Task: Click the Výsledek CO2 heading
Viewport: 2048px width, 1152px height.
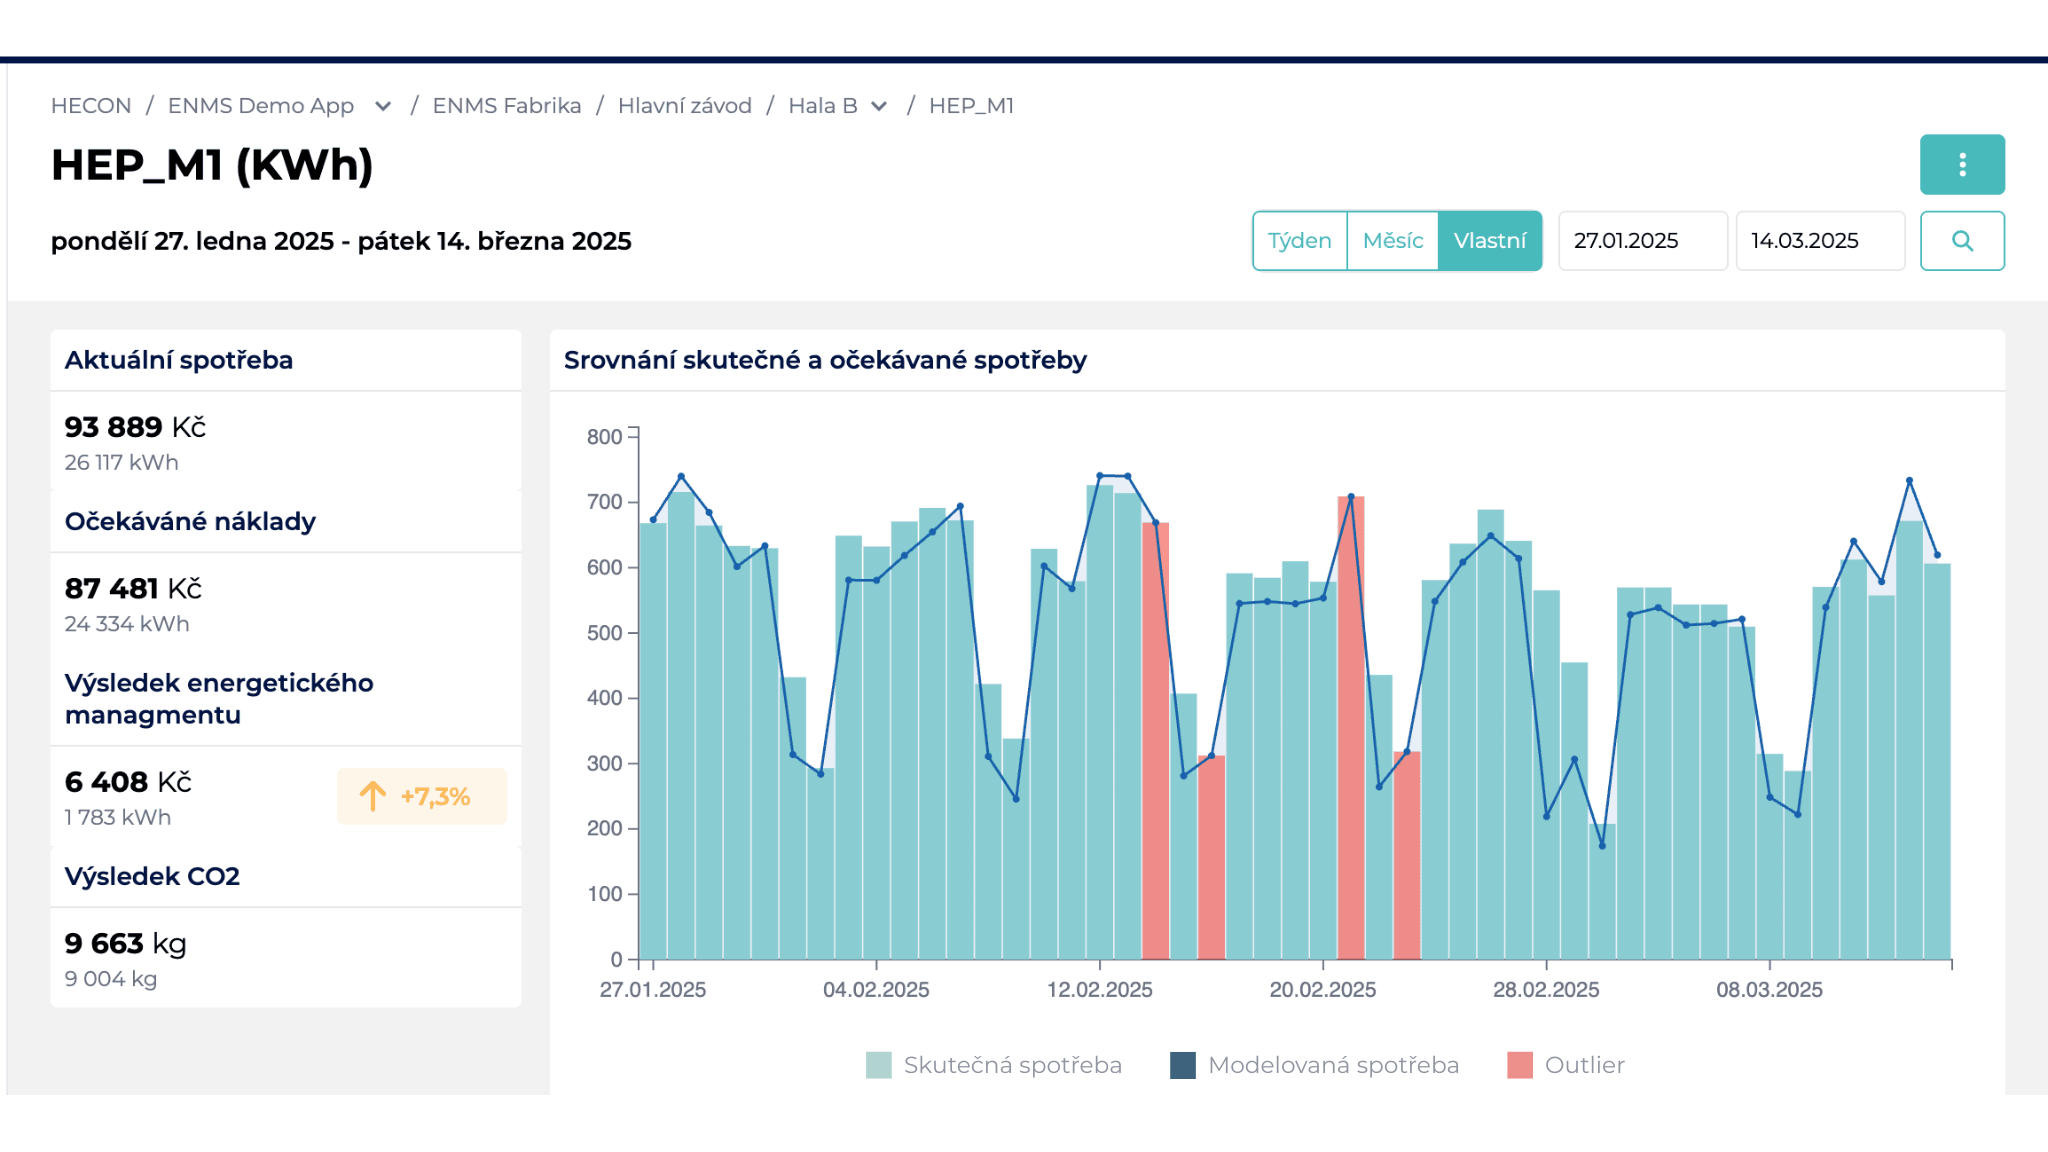Action: 152,876
